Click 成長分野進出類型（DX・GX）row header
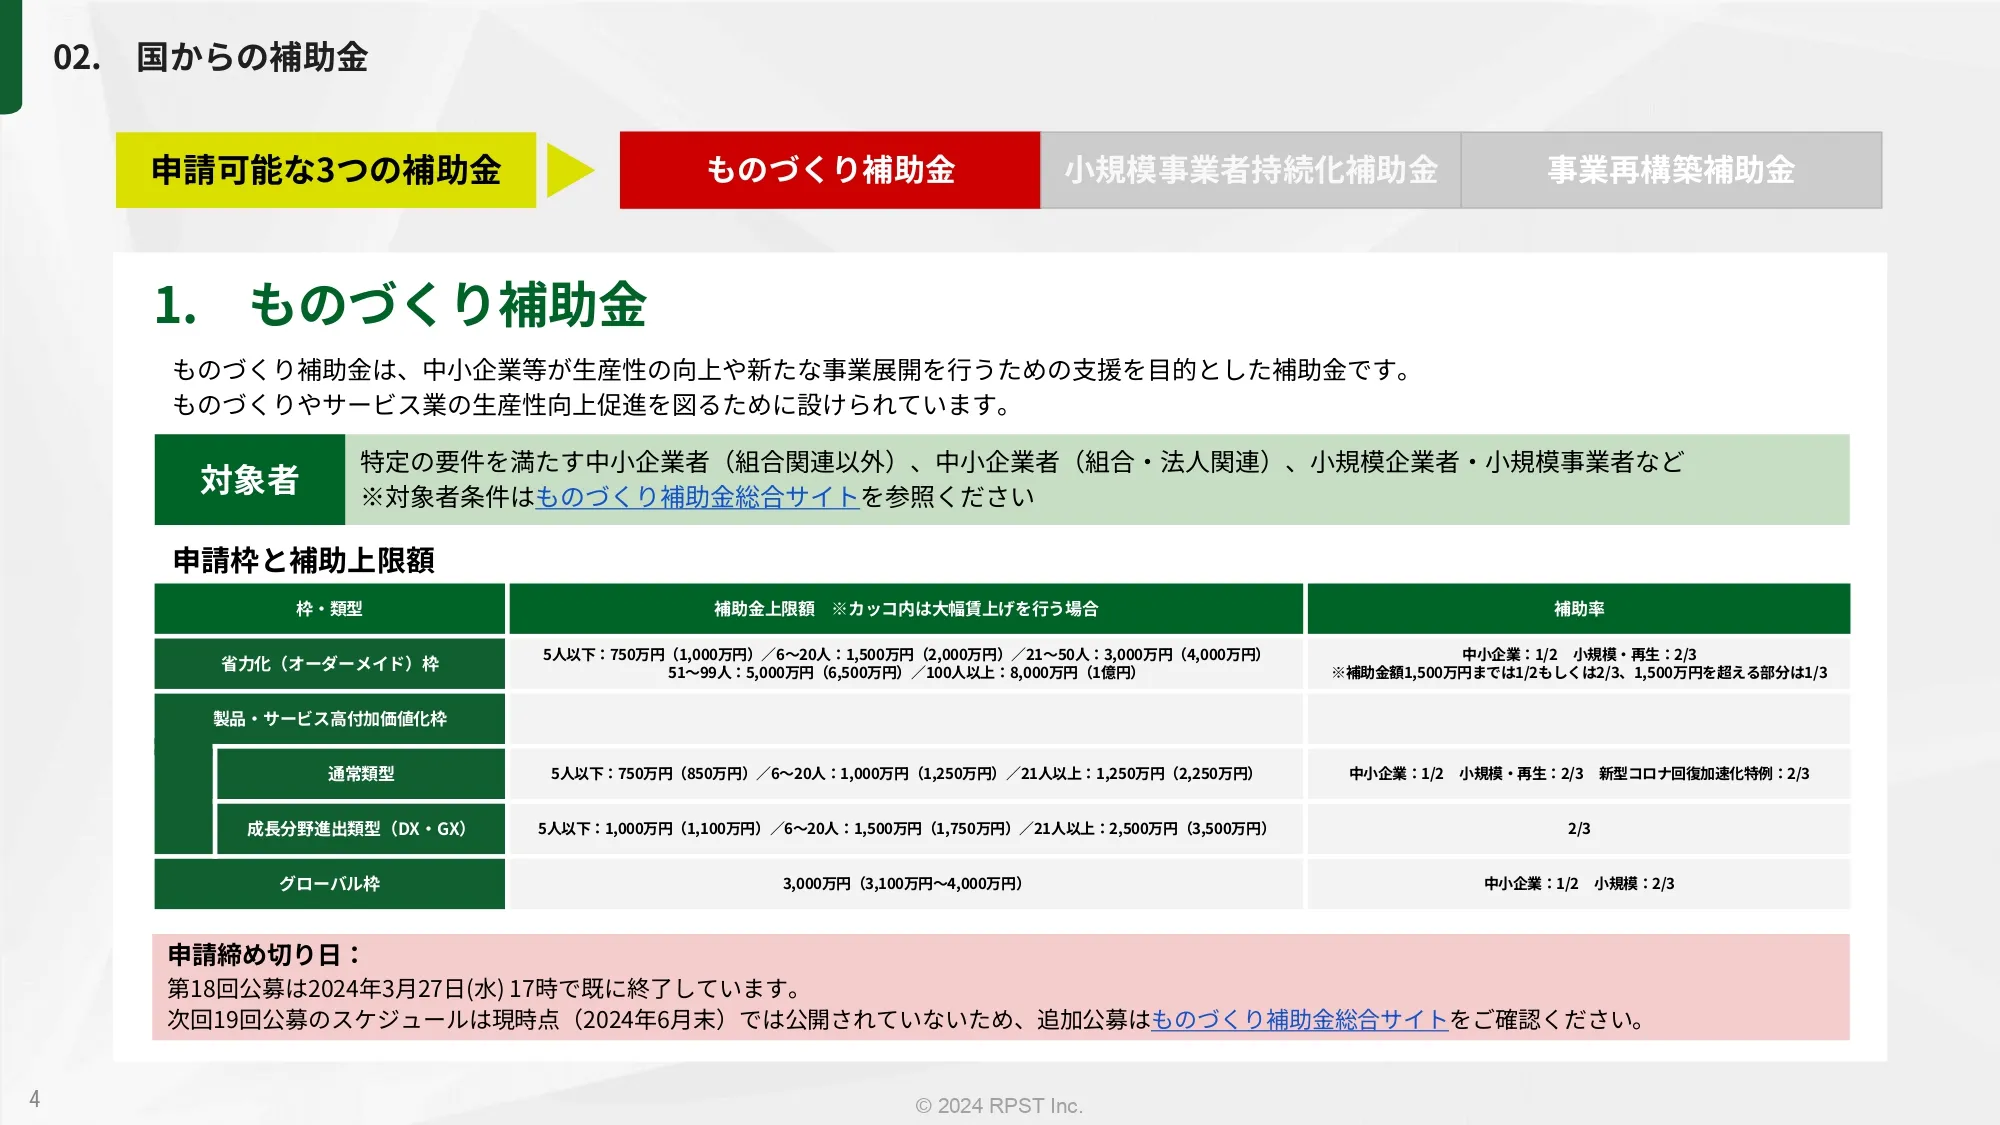 (357, 829)
